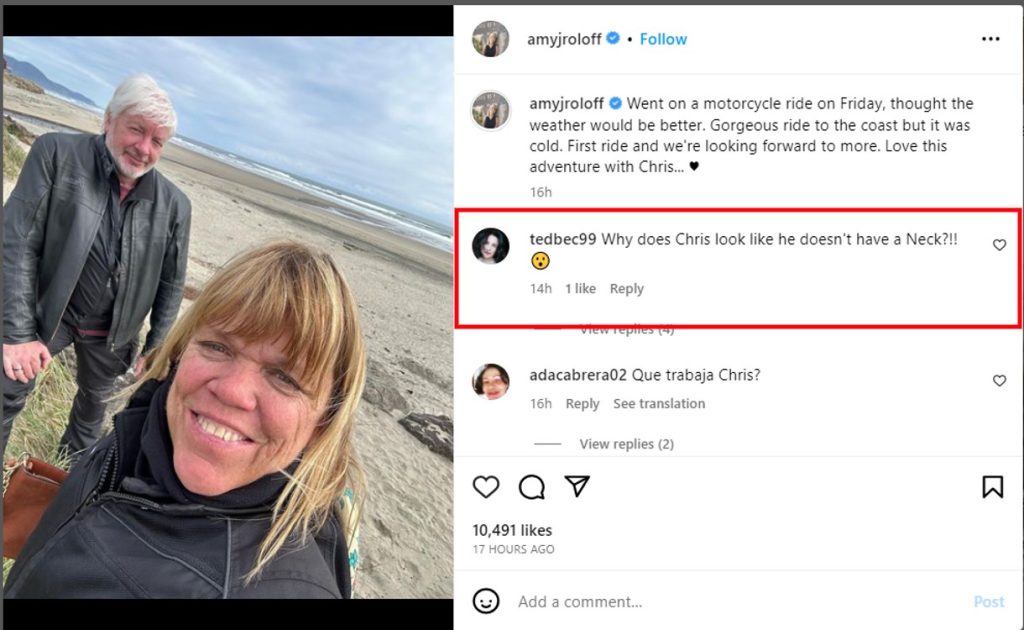Reply to tedbec99's comment
Screen dimensions: 1024x630
click(x=626, y=289)
